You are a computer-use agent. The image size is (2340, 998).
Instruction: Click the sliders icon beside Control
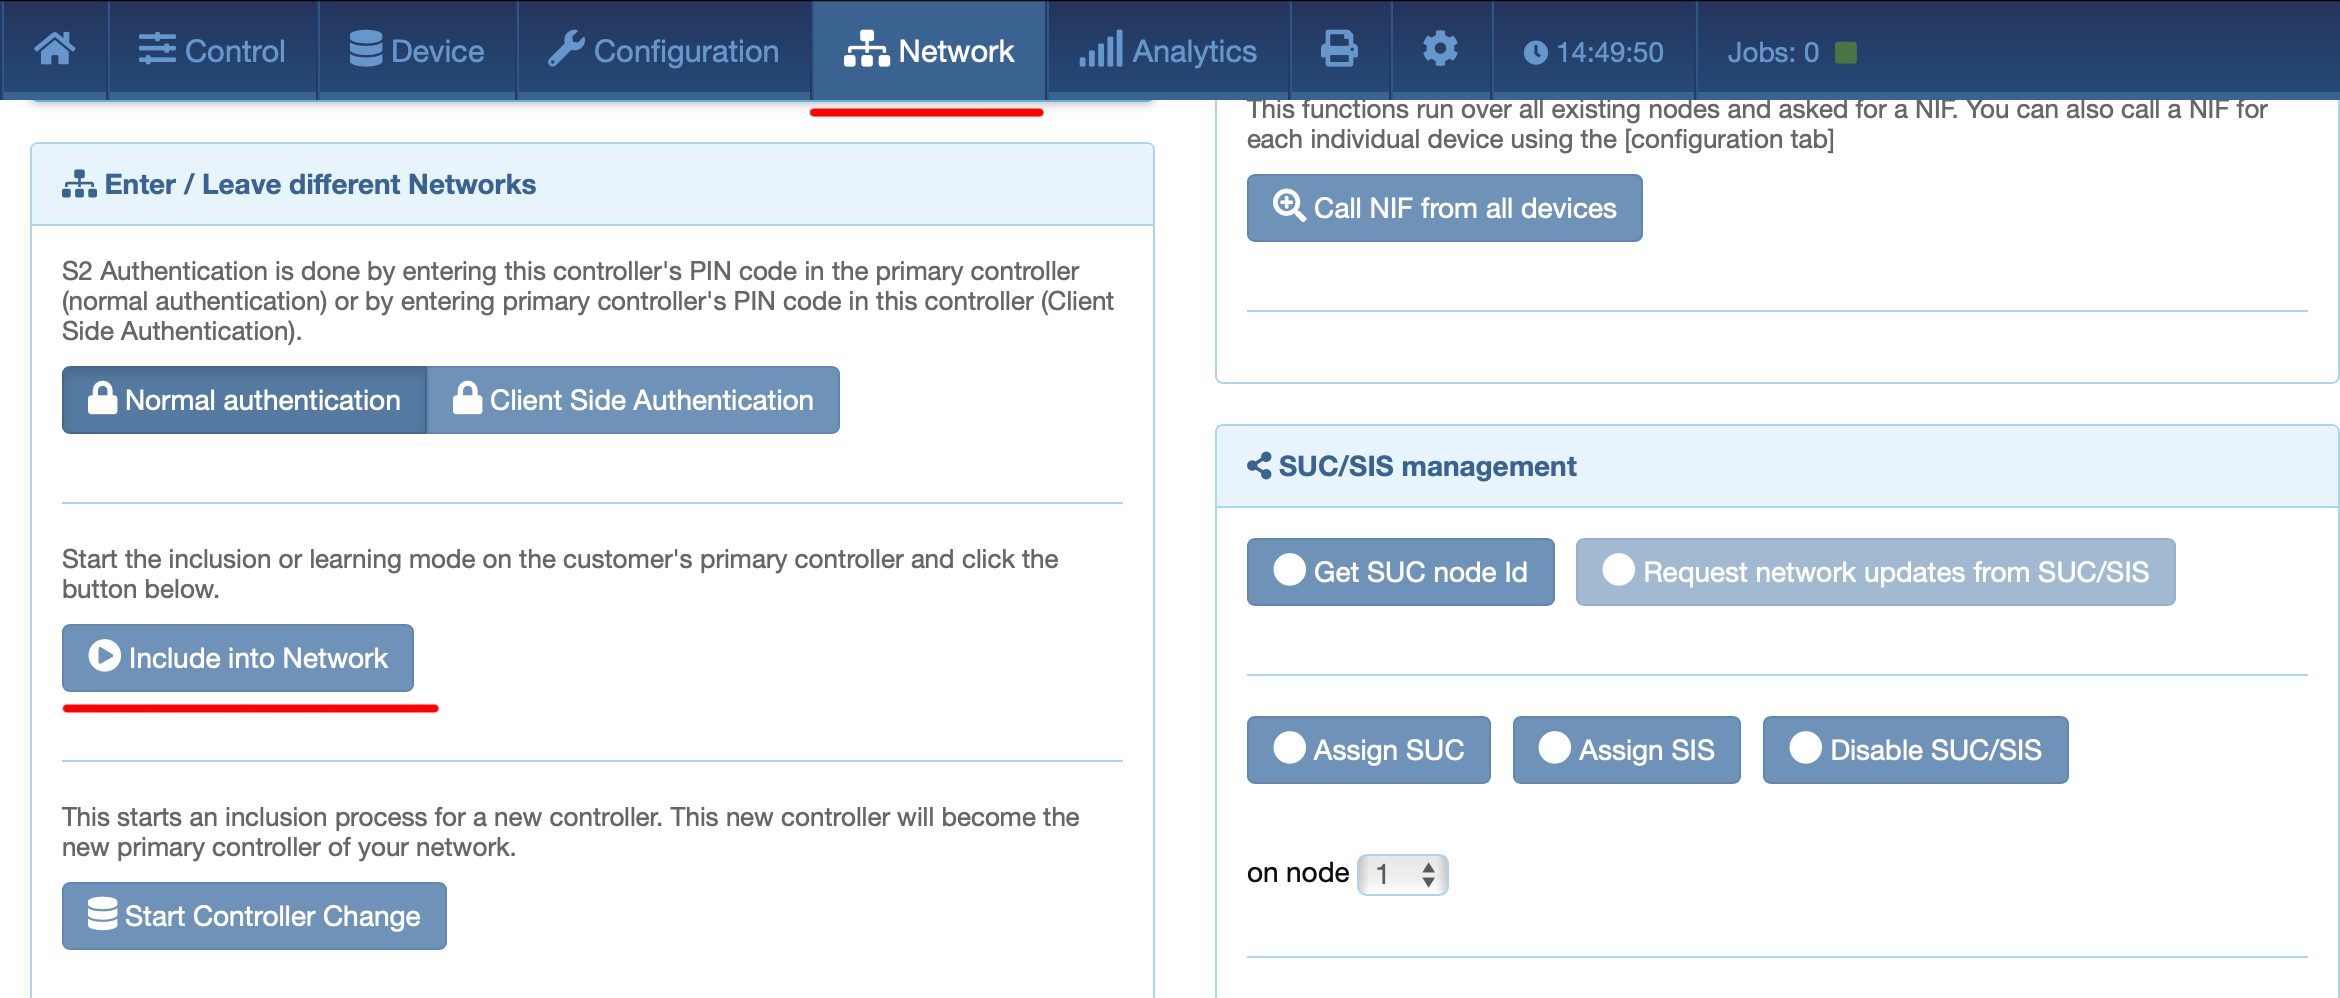(157, 49)
